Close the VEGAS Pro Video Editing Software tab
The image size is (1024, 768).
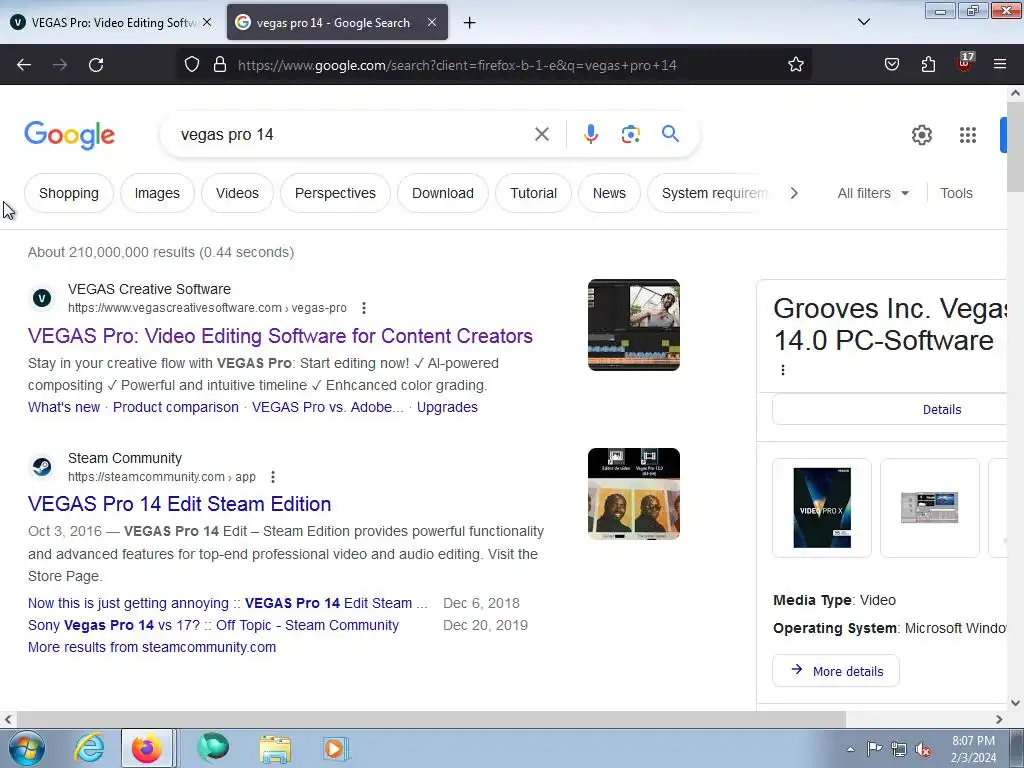coord(207,22)
